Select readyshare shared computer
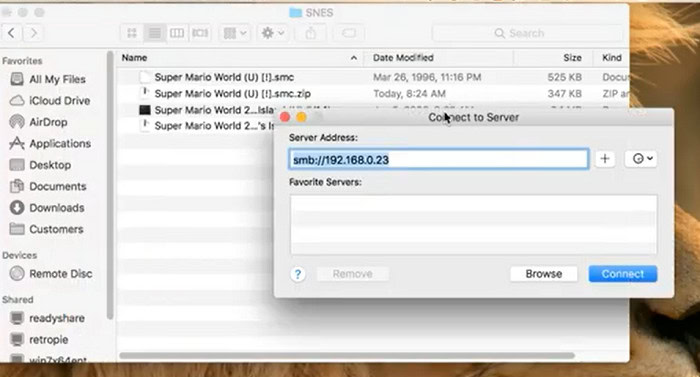Screen dimensions: 700x377 pos(57,318)
